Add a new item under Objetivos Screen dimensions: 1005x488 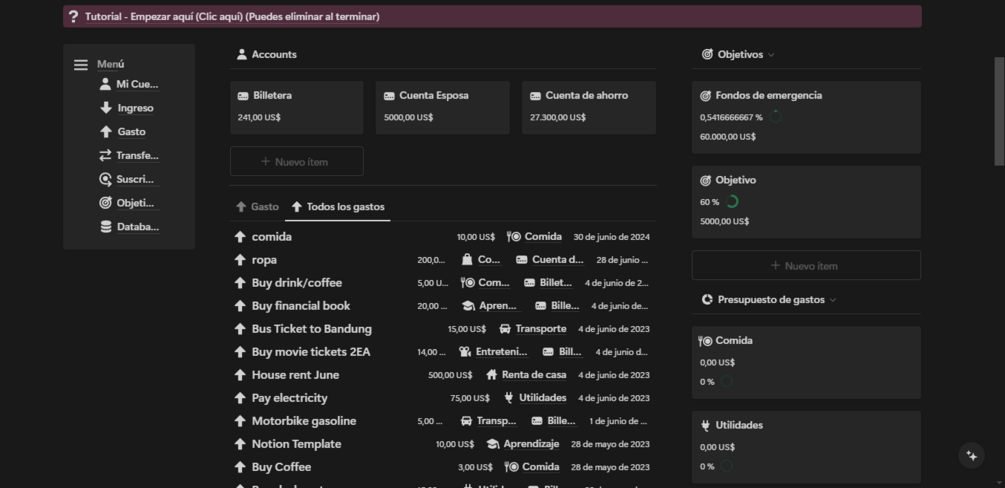coord(805,266)
